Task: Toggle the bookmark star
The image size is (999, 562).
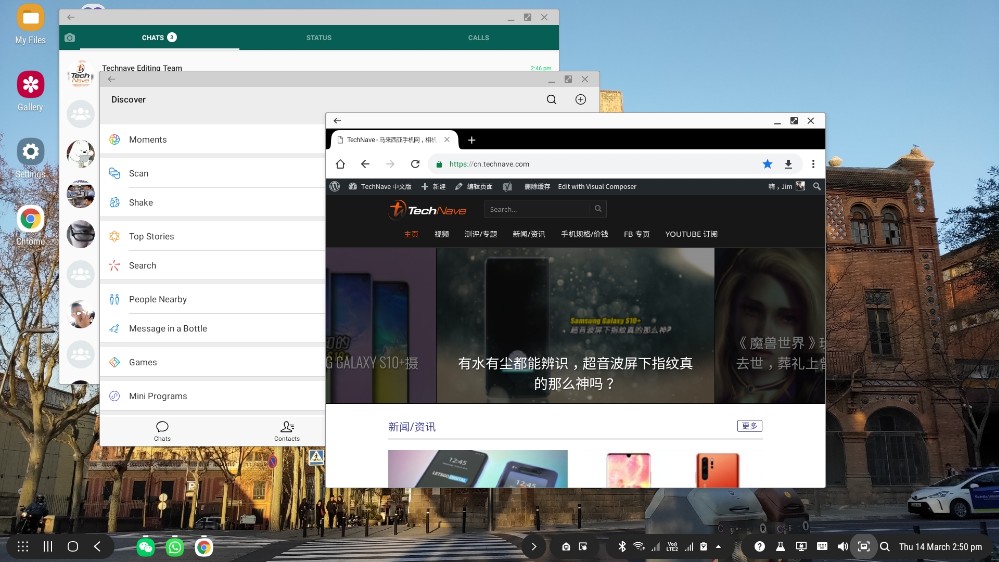Action: 767,164
